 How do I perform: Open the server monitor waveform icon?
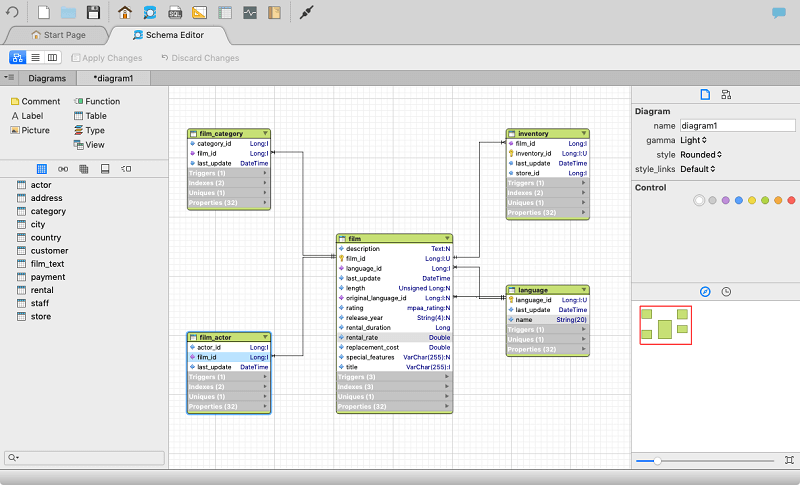(250, 12)
